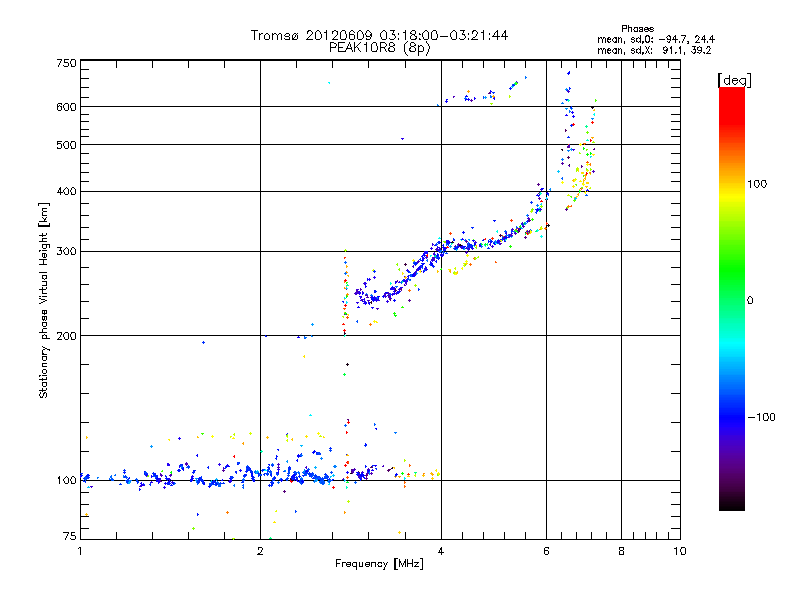This screenshot has width=800, height=600.
Task: Click the 75 tick label on height axis
Action: click(x=70, y=536)
